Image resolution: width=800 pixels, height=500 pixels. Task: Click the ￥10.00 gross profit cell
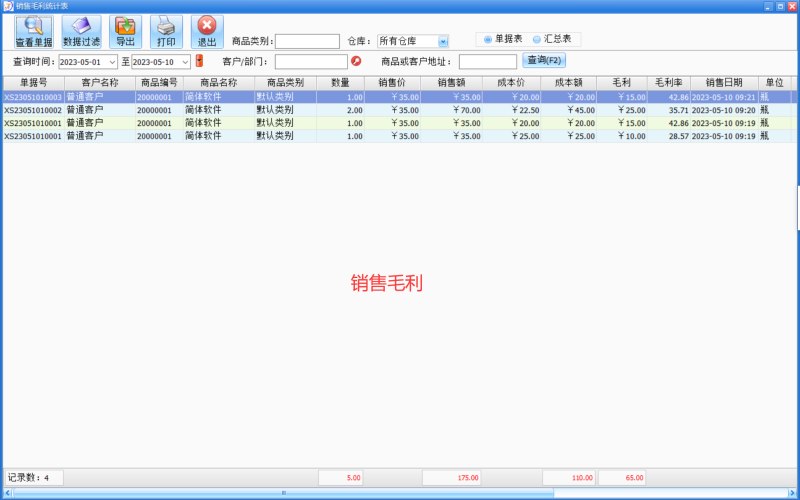tap(622, 136)
